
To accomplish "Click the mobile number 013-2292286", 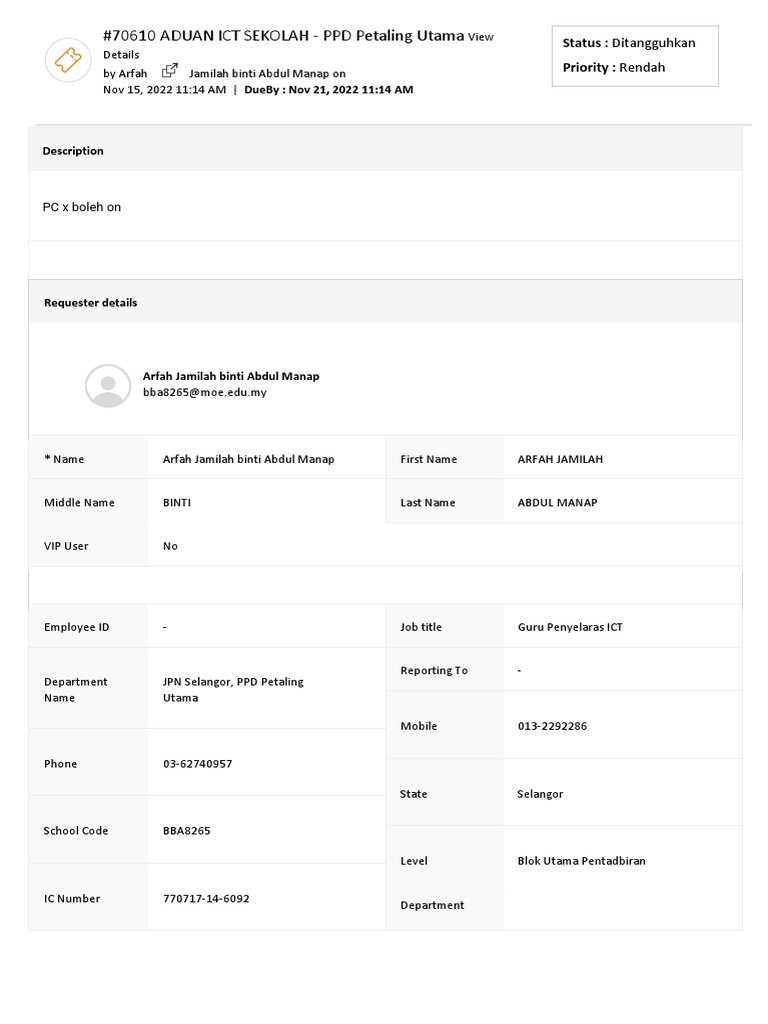I will pos(552,726).
